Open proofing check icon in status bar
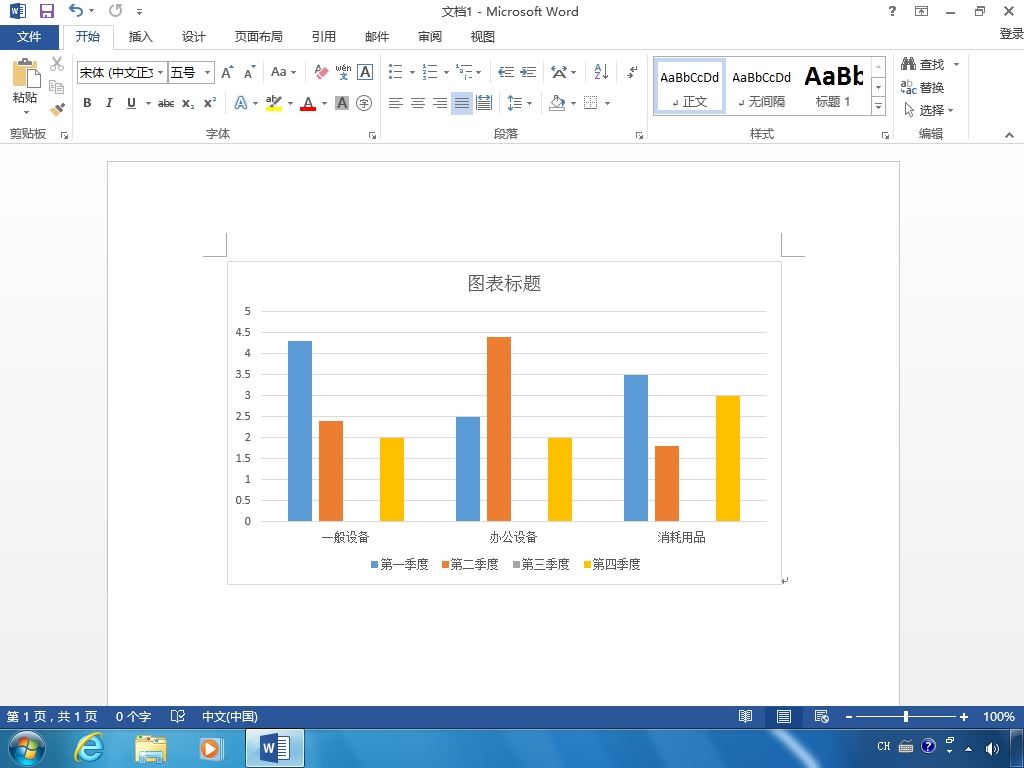The width and height of the screenshot is (1024, 768). click(178, 716)
